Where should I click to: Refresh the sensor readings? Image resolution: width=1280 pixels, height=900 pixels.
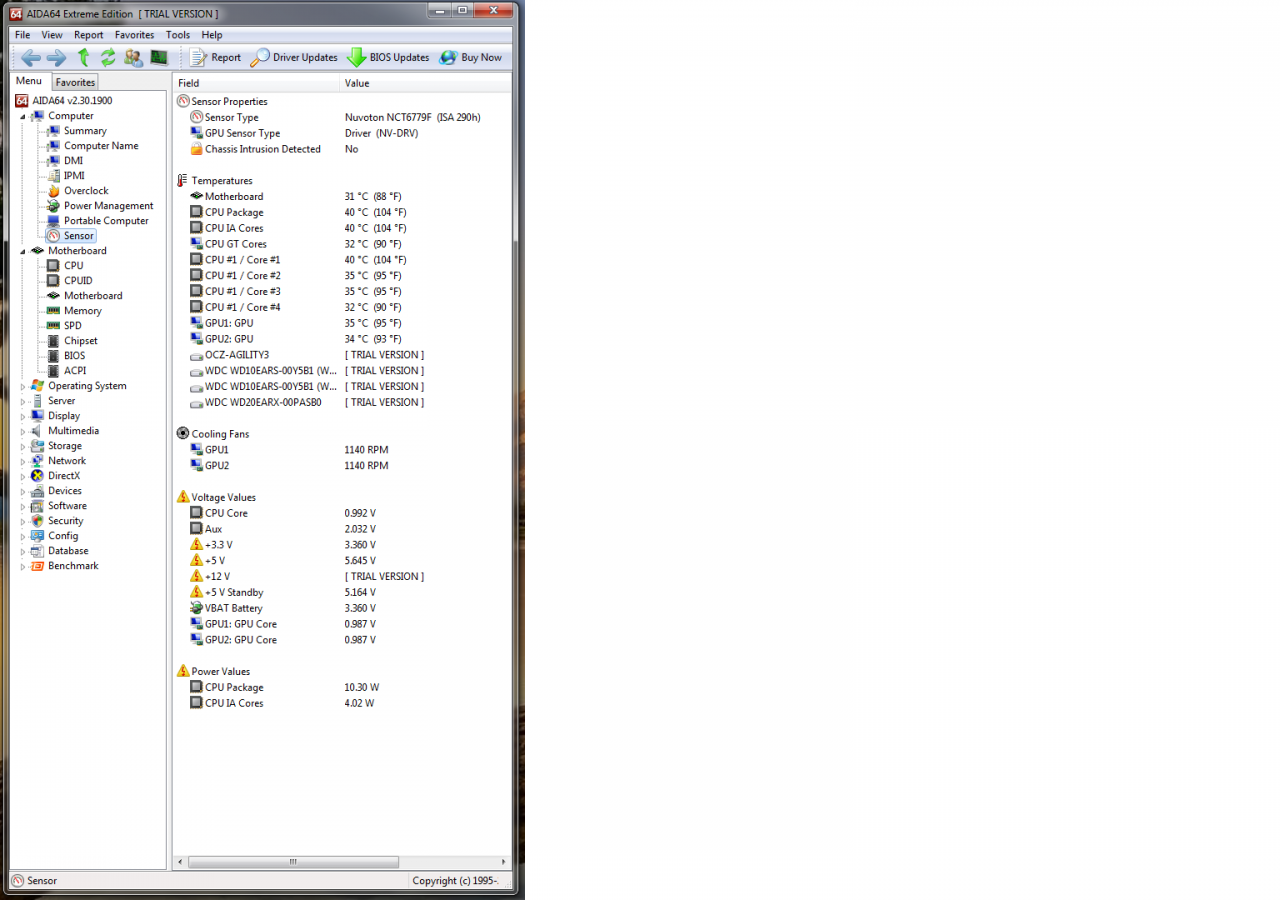click(108, 58)
